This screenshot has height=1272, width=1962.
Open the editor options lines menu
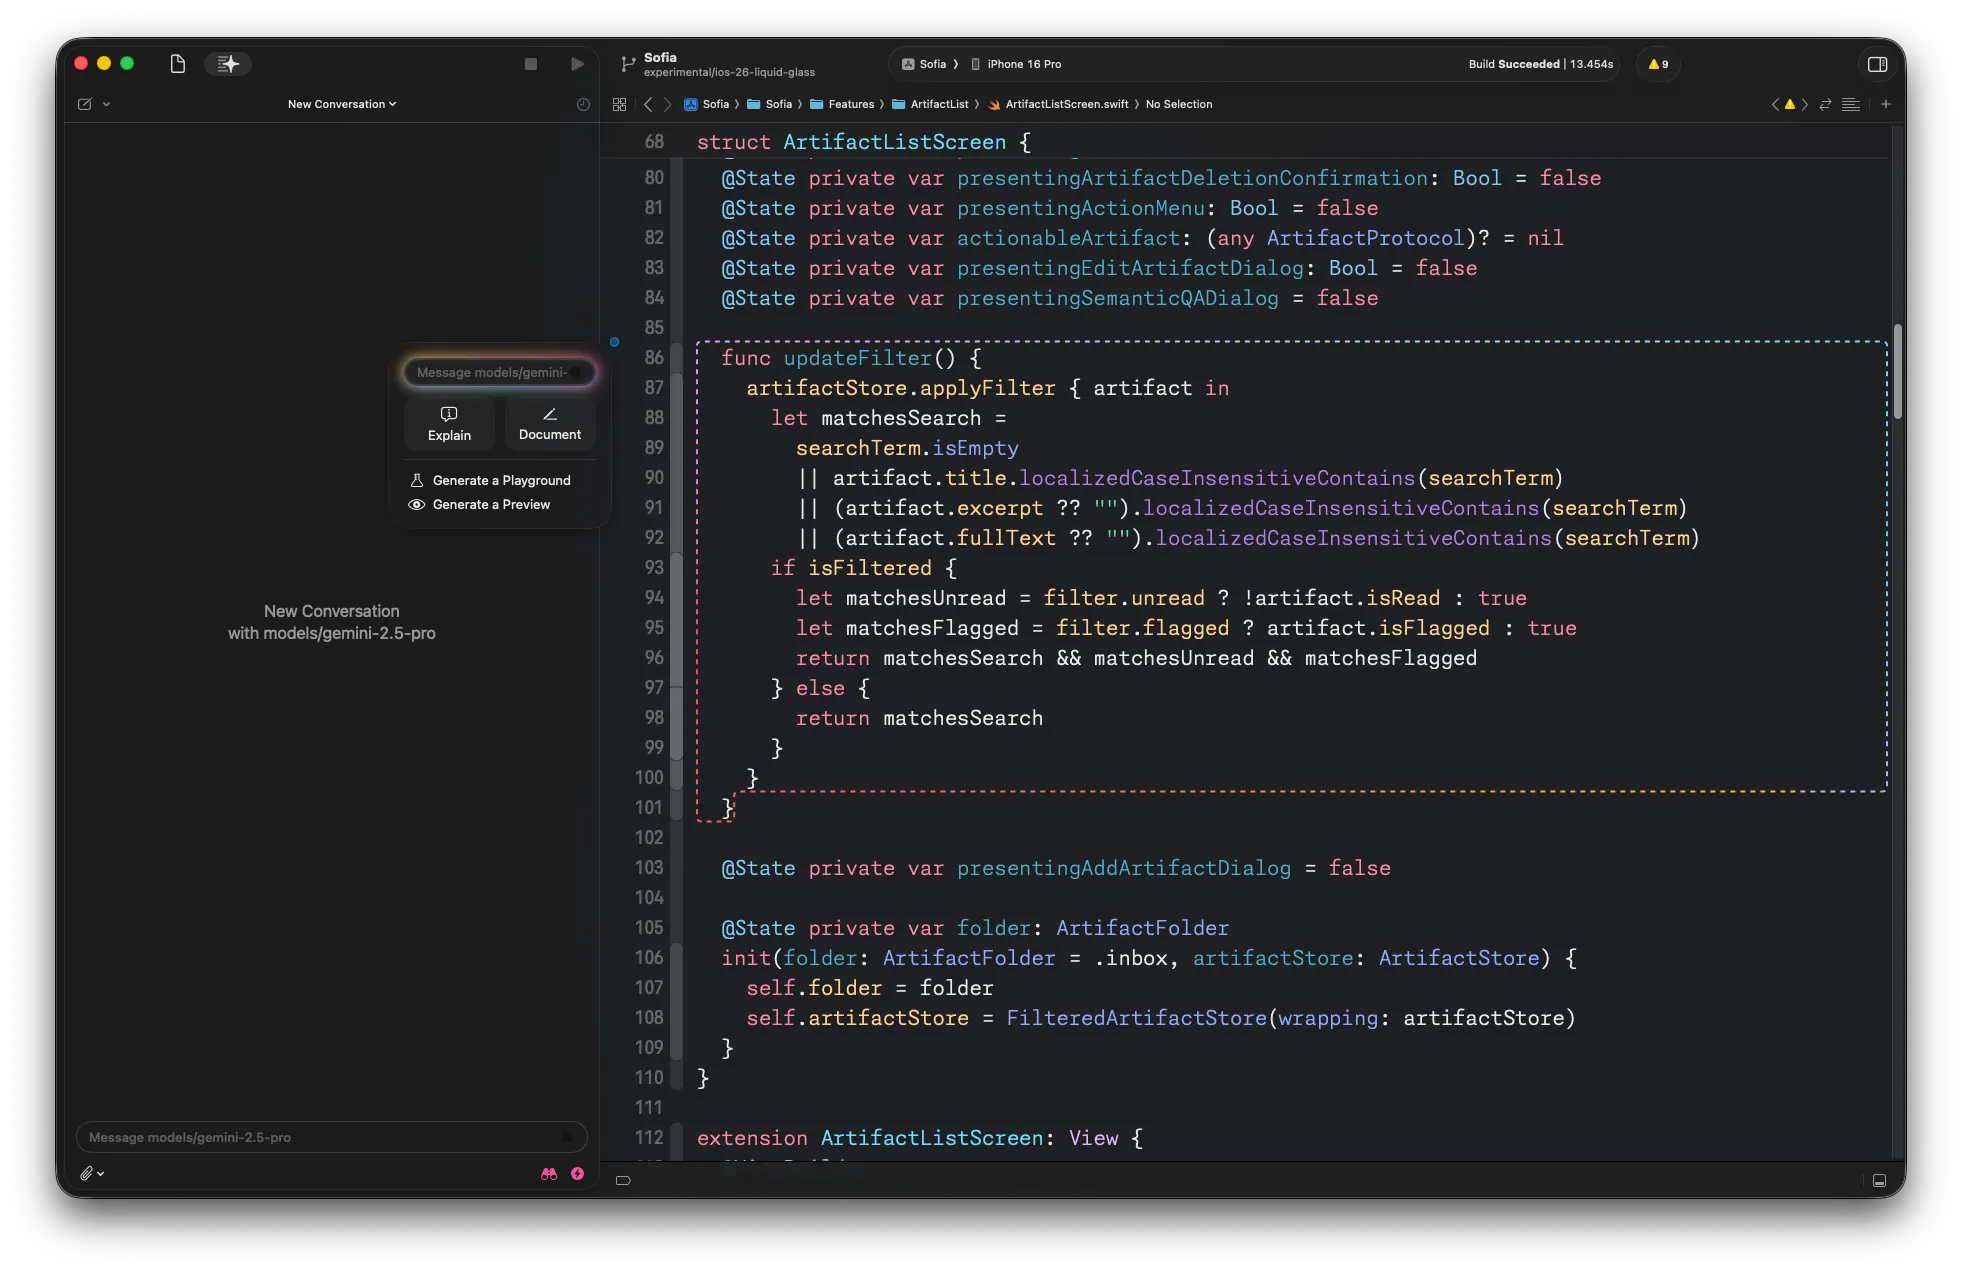[1851, 104]
